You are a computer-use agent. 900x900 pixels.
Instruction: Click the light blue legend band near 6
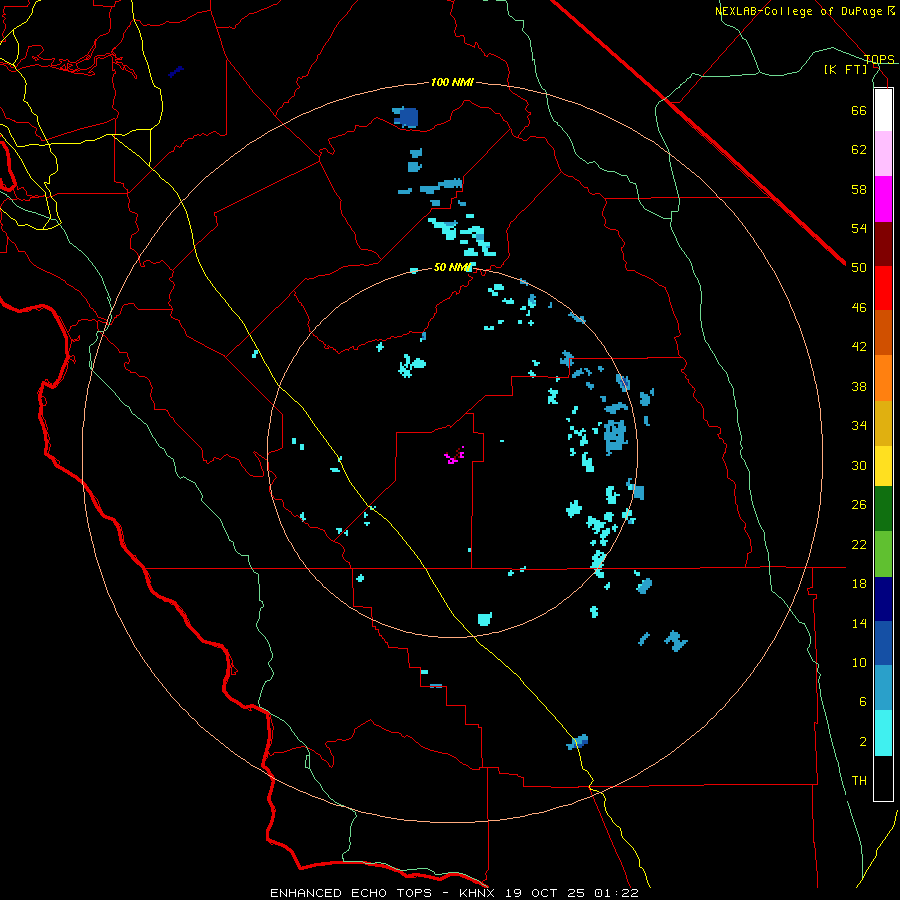coord(883,688)
